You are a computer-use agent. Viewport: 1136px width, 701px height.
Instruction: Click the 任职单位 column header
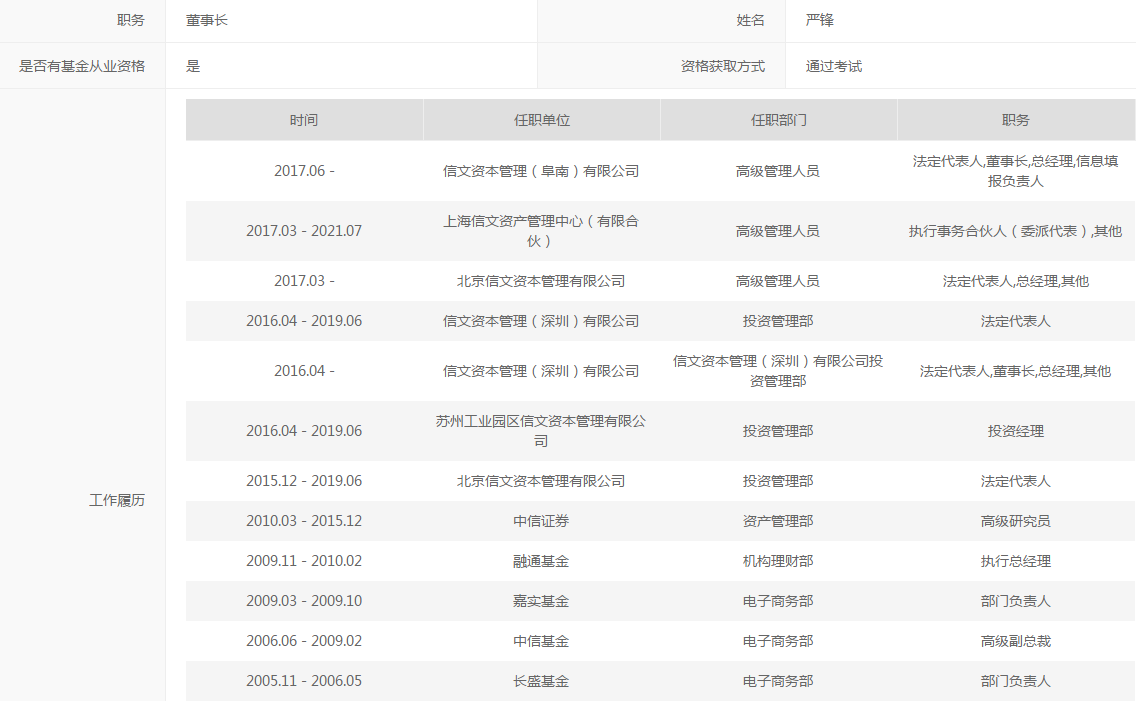pos(541,120)
